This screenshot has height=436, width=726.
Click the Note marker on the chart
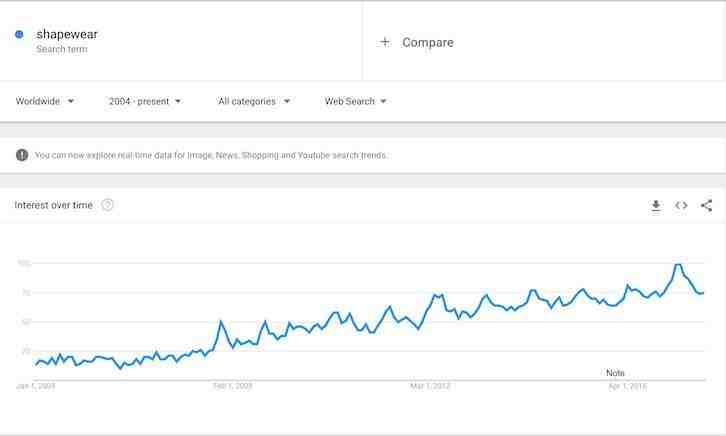(615, 373)
